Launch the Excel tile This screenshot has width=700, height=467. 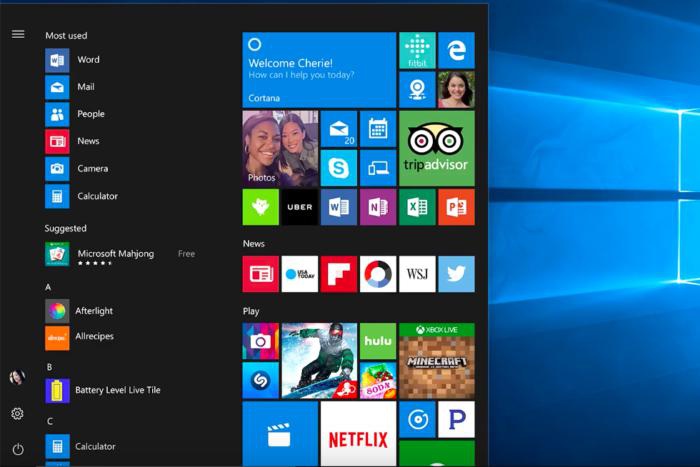(417, 207)
